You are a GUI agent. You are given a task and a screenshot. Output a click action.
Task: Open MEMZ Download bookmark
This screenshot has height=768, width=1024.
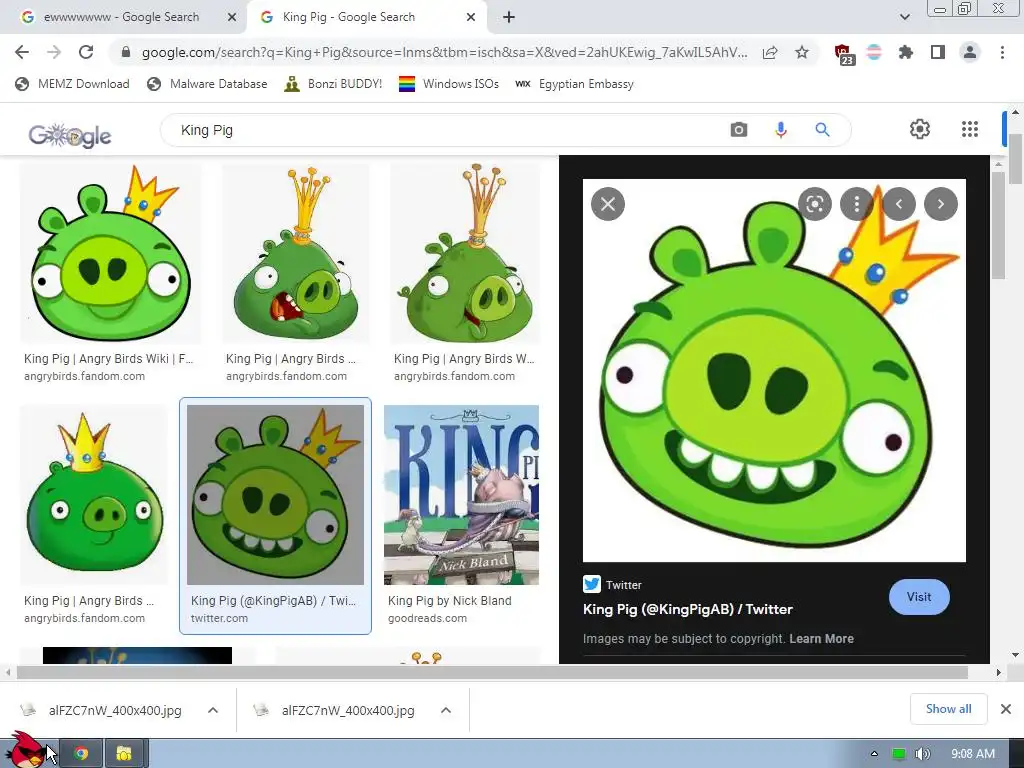pos(72,84)
